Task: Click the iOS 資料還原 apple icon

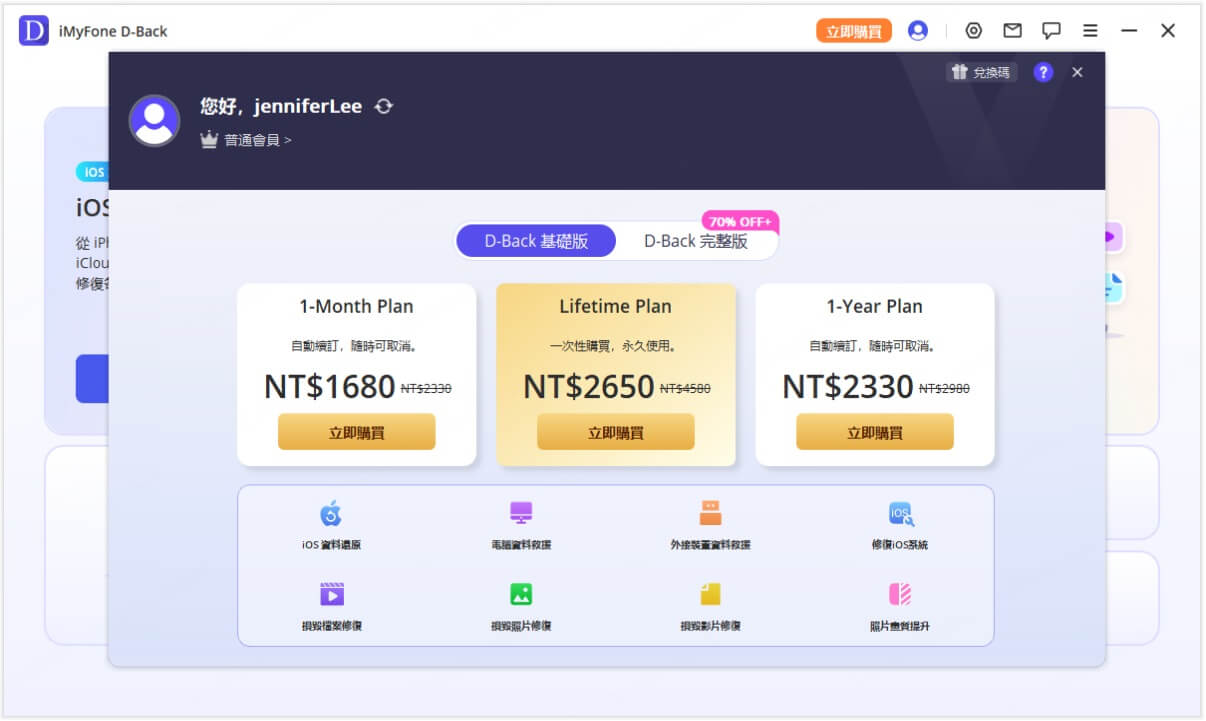Action: click(x=331, y=514)
